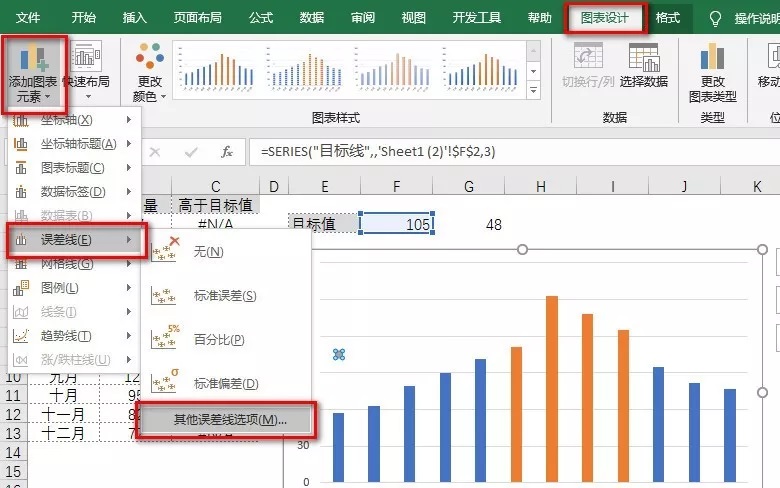Click the Change Colors (更改颜色) palette icon
The width and height of the screenshot is (780, 488).
coord(149,59)
